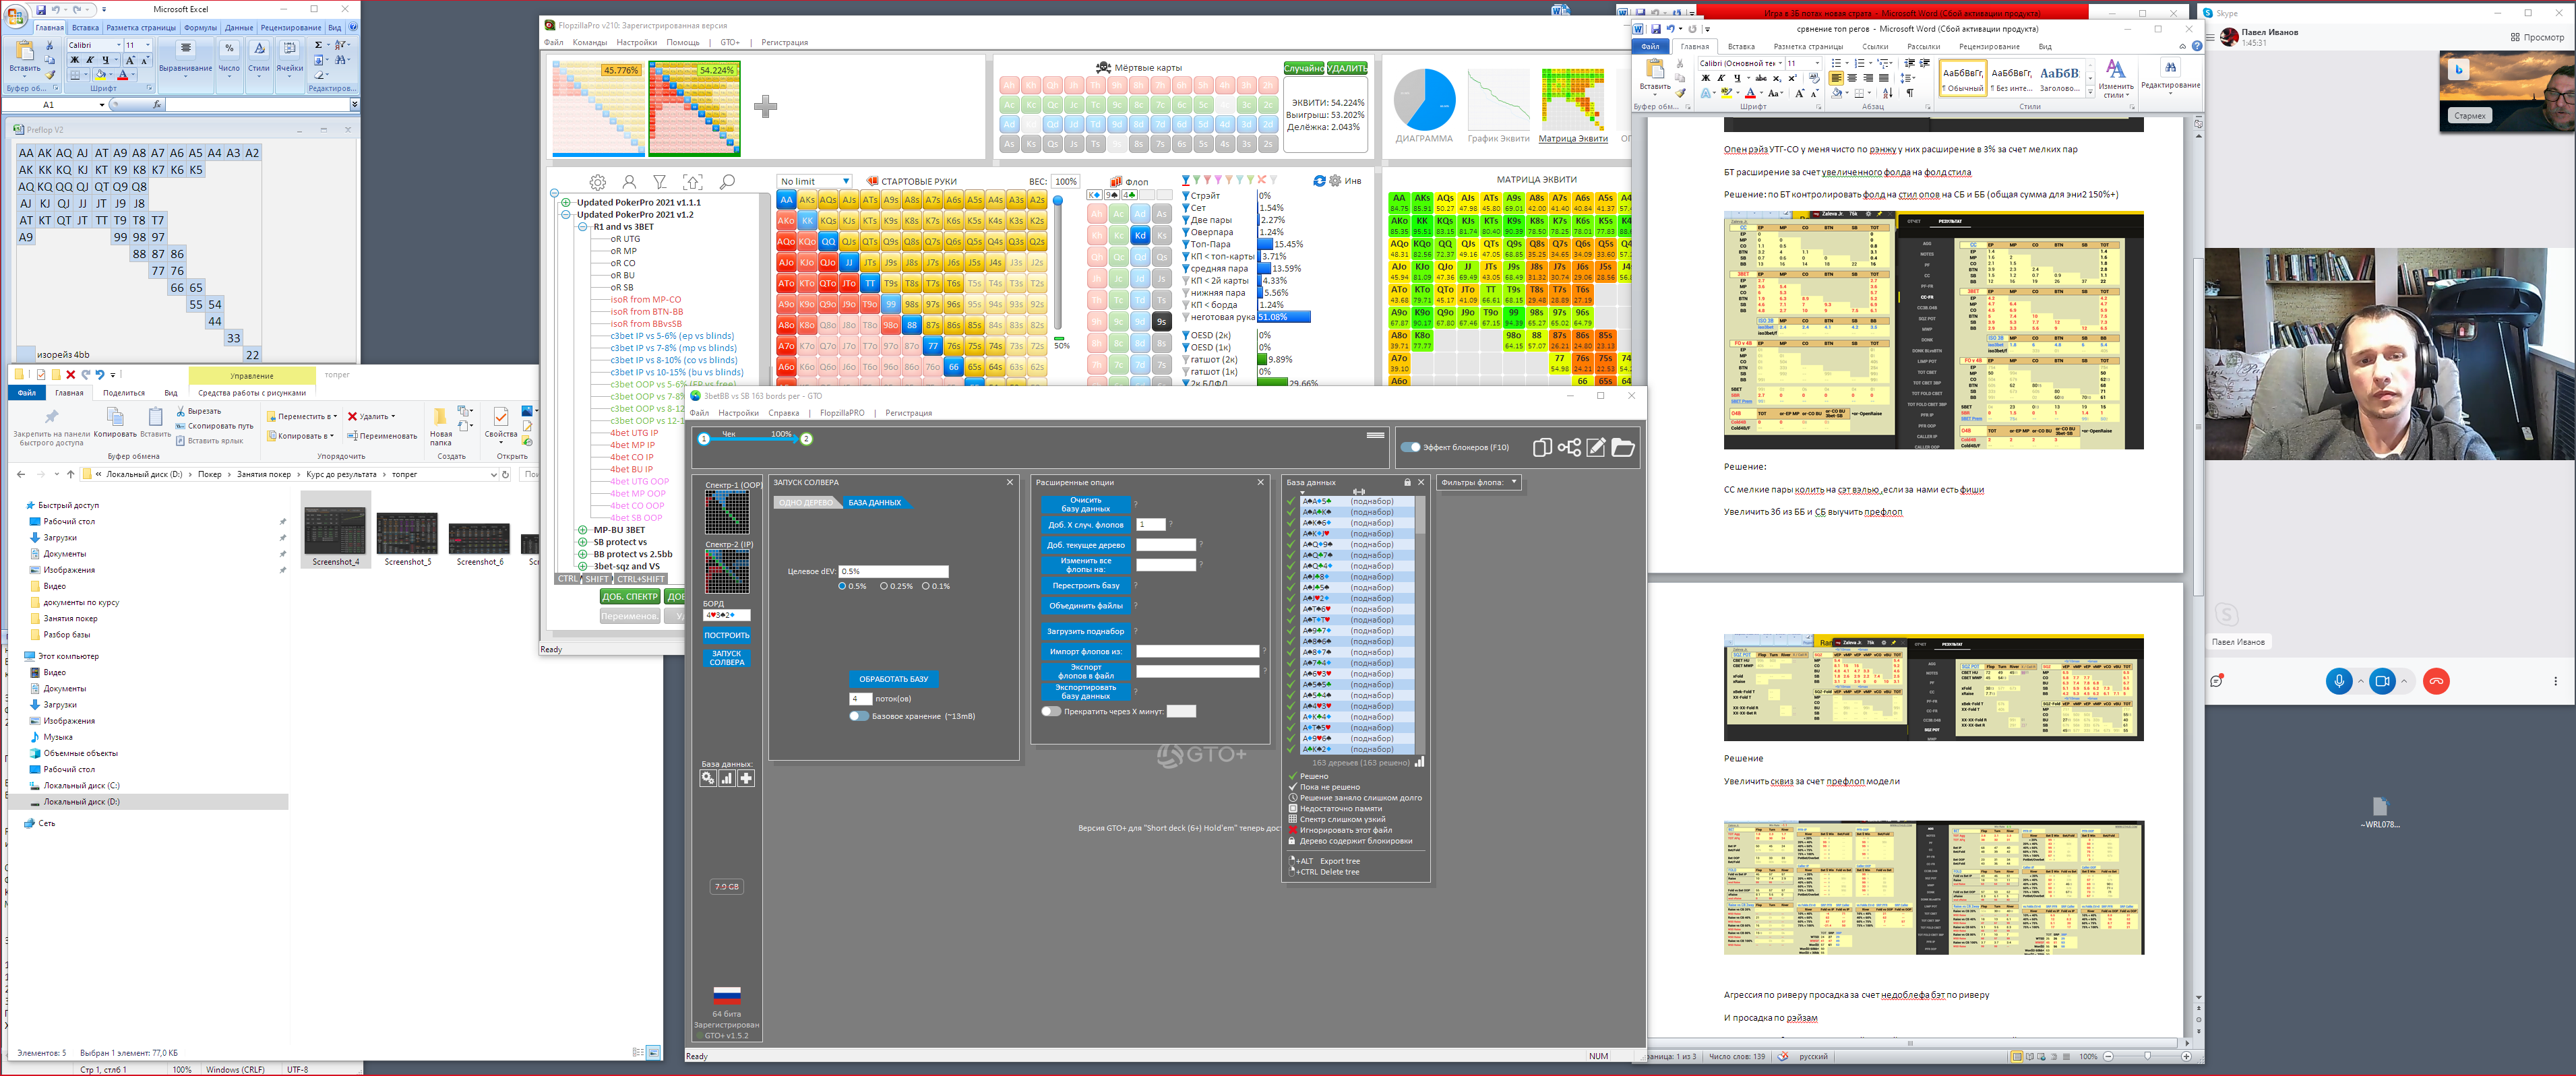
Task: Center align text in Word ribbon
Action: pyautogui.click(x=1852, y=78)
